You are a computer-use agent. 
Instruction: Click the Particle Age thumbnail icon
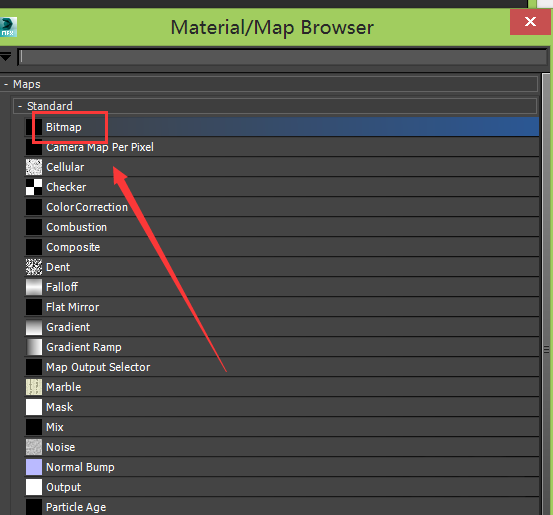tap(34, 507)
